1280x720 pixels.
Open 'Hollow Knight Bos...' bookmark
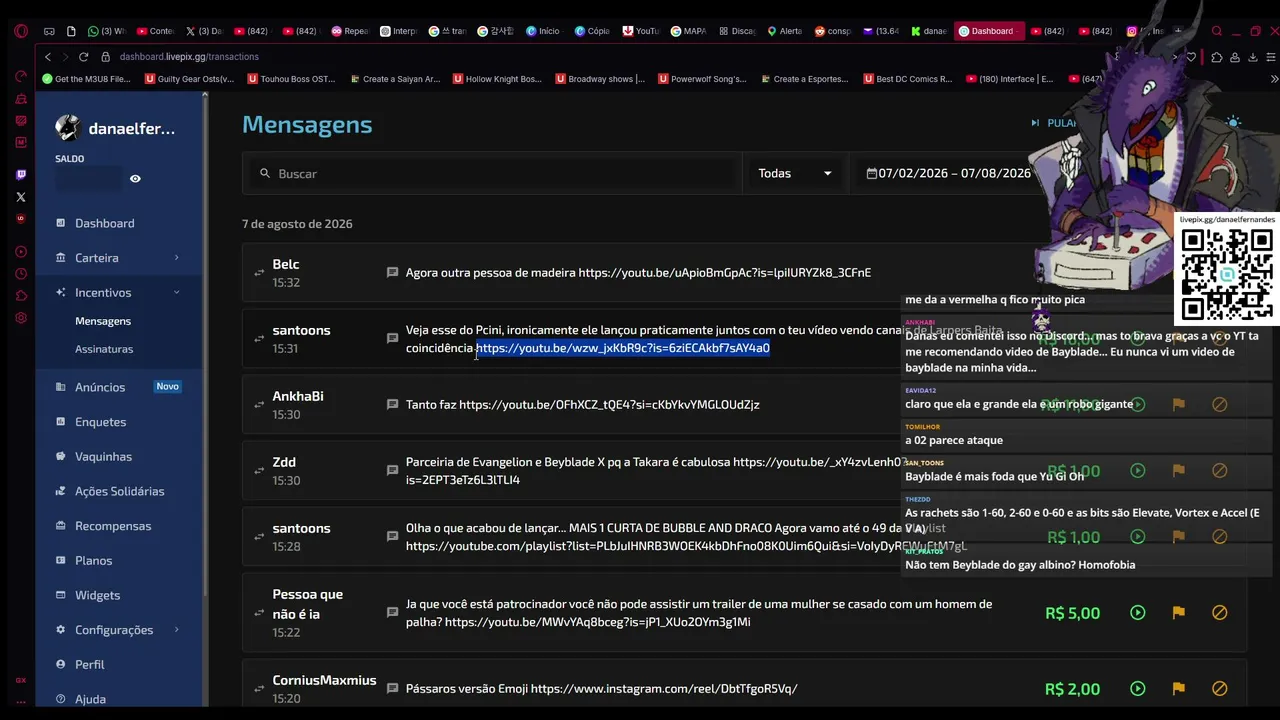pos(497,79)
